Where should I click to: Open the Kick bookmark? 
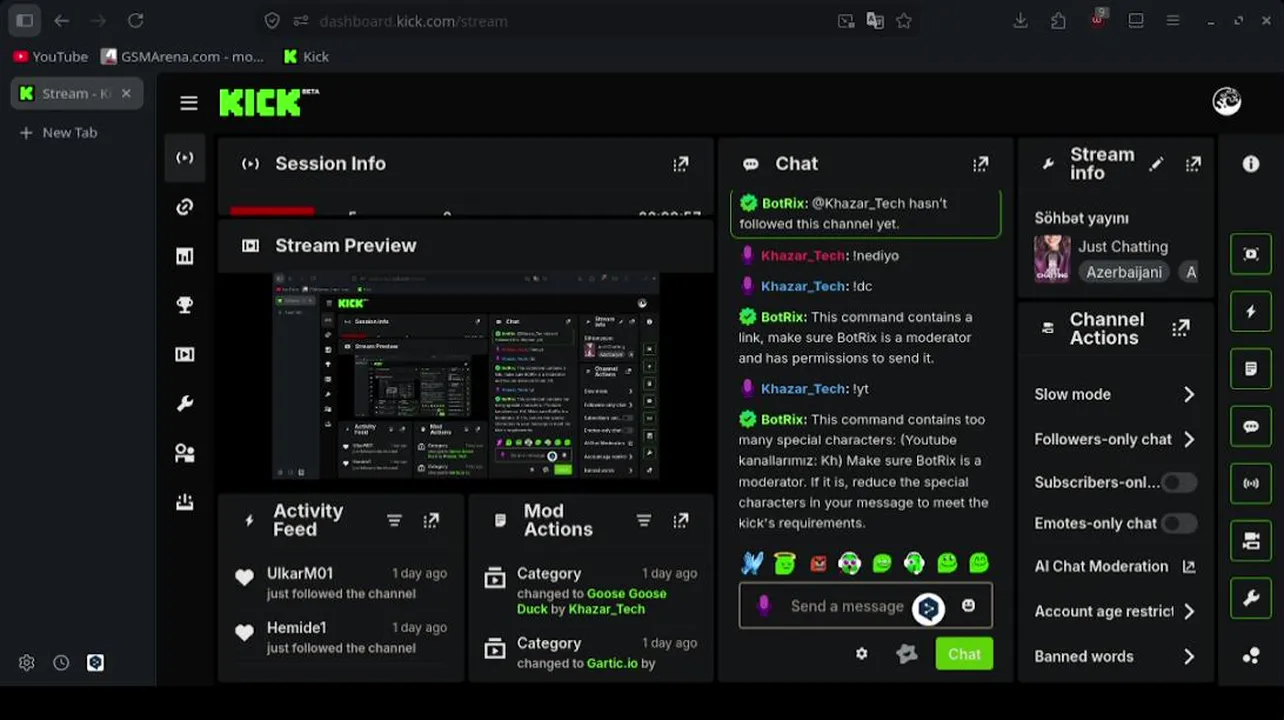[x=306, y=57]
